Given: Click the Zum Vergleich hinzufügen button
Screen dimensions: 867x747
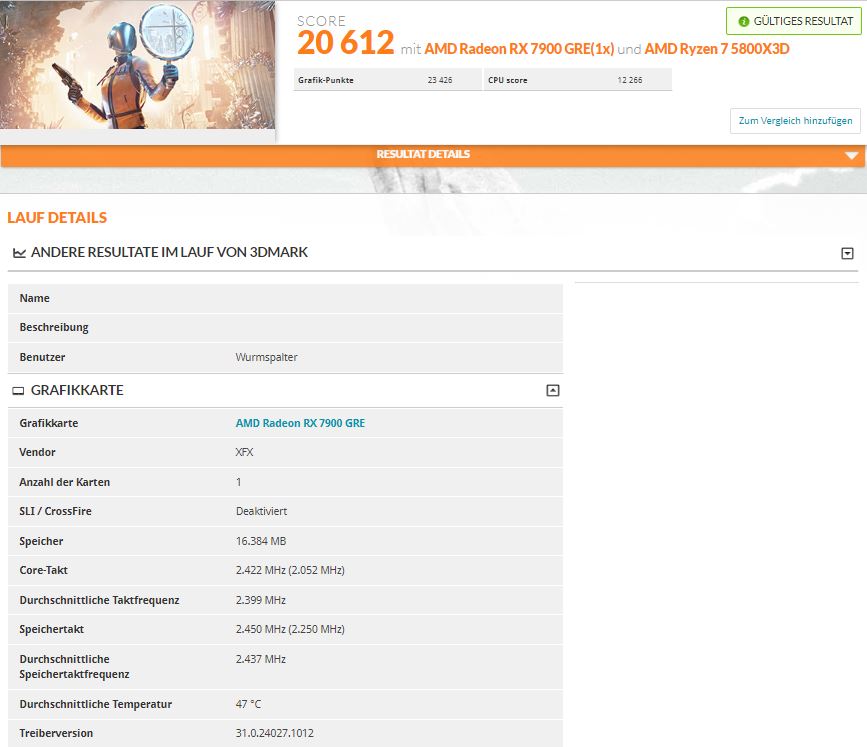Looking at the screenshot, I should [x=795, y=121].
